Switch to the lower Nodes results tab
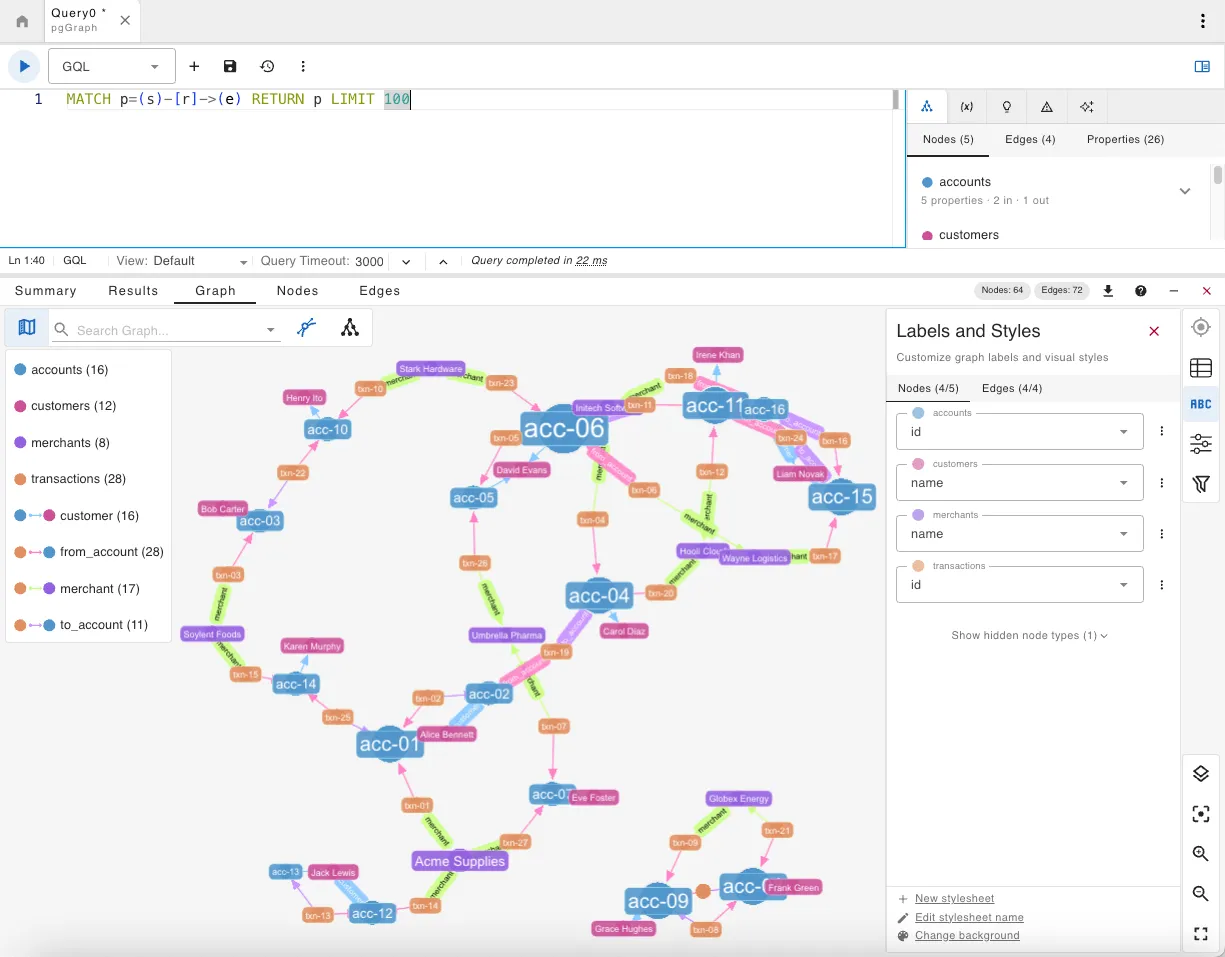The image size is (1225, 957). click(298, 291)
